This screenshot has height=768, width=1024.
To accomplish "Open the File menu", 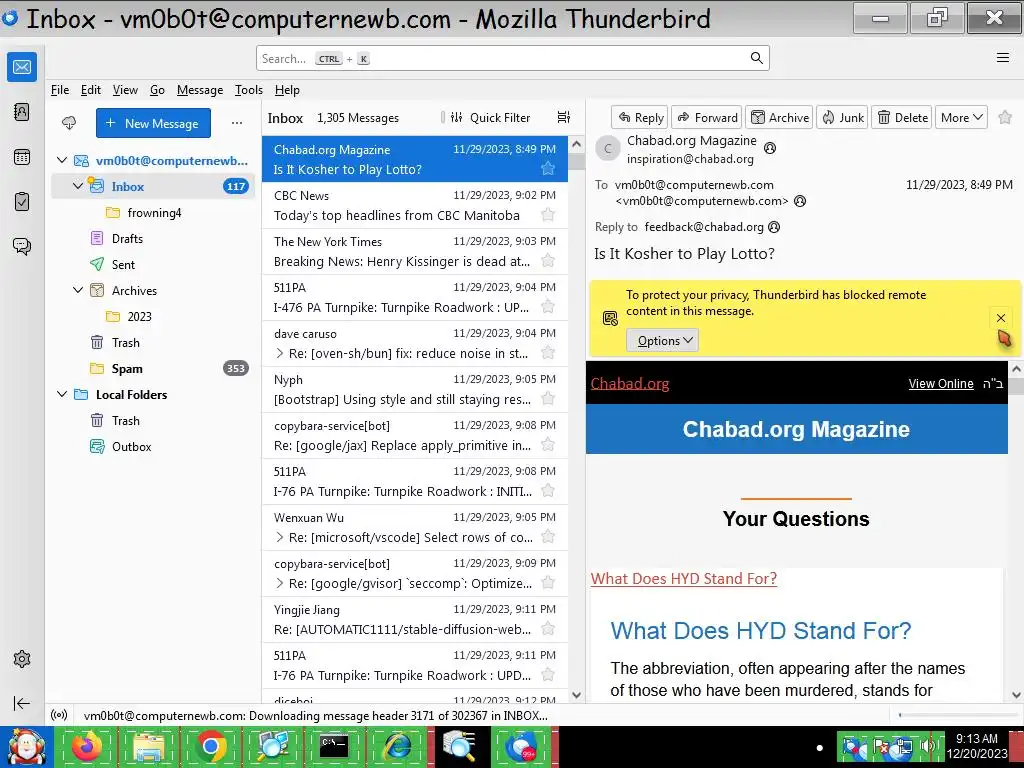I will 59,89.
